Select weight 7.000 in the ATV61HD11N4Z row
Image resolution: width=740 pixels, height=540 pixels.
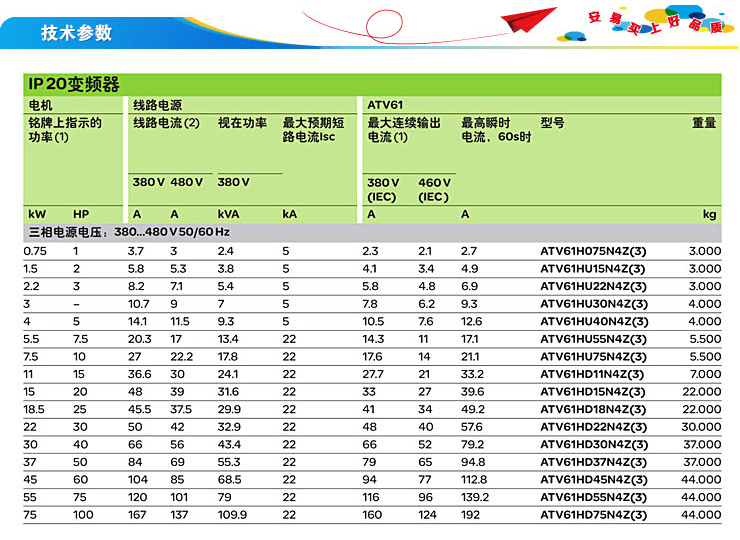coord(706,374)
